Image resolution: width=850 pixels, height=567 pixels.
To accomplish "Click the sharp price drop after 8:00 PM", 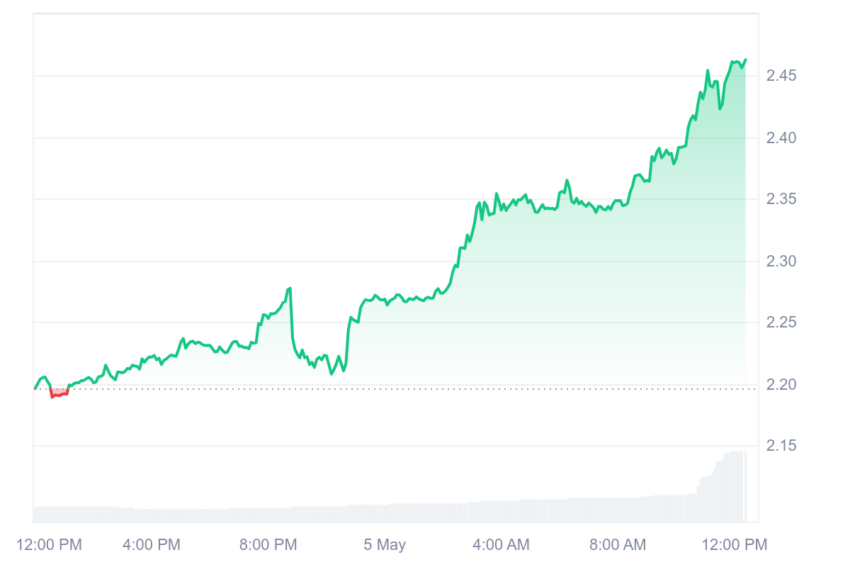I will [292, 320].
